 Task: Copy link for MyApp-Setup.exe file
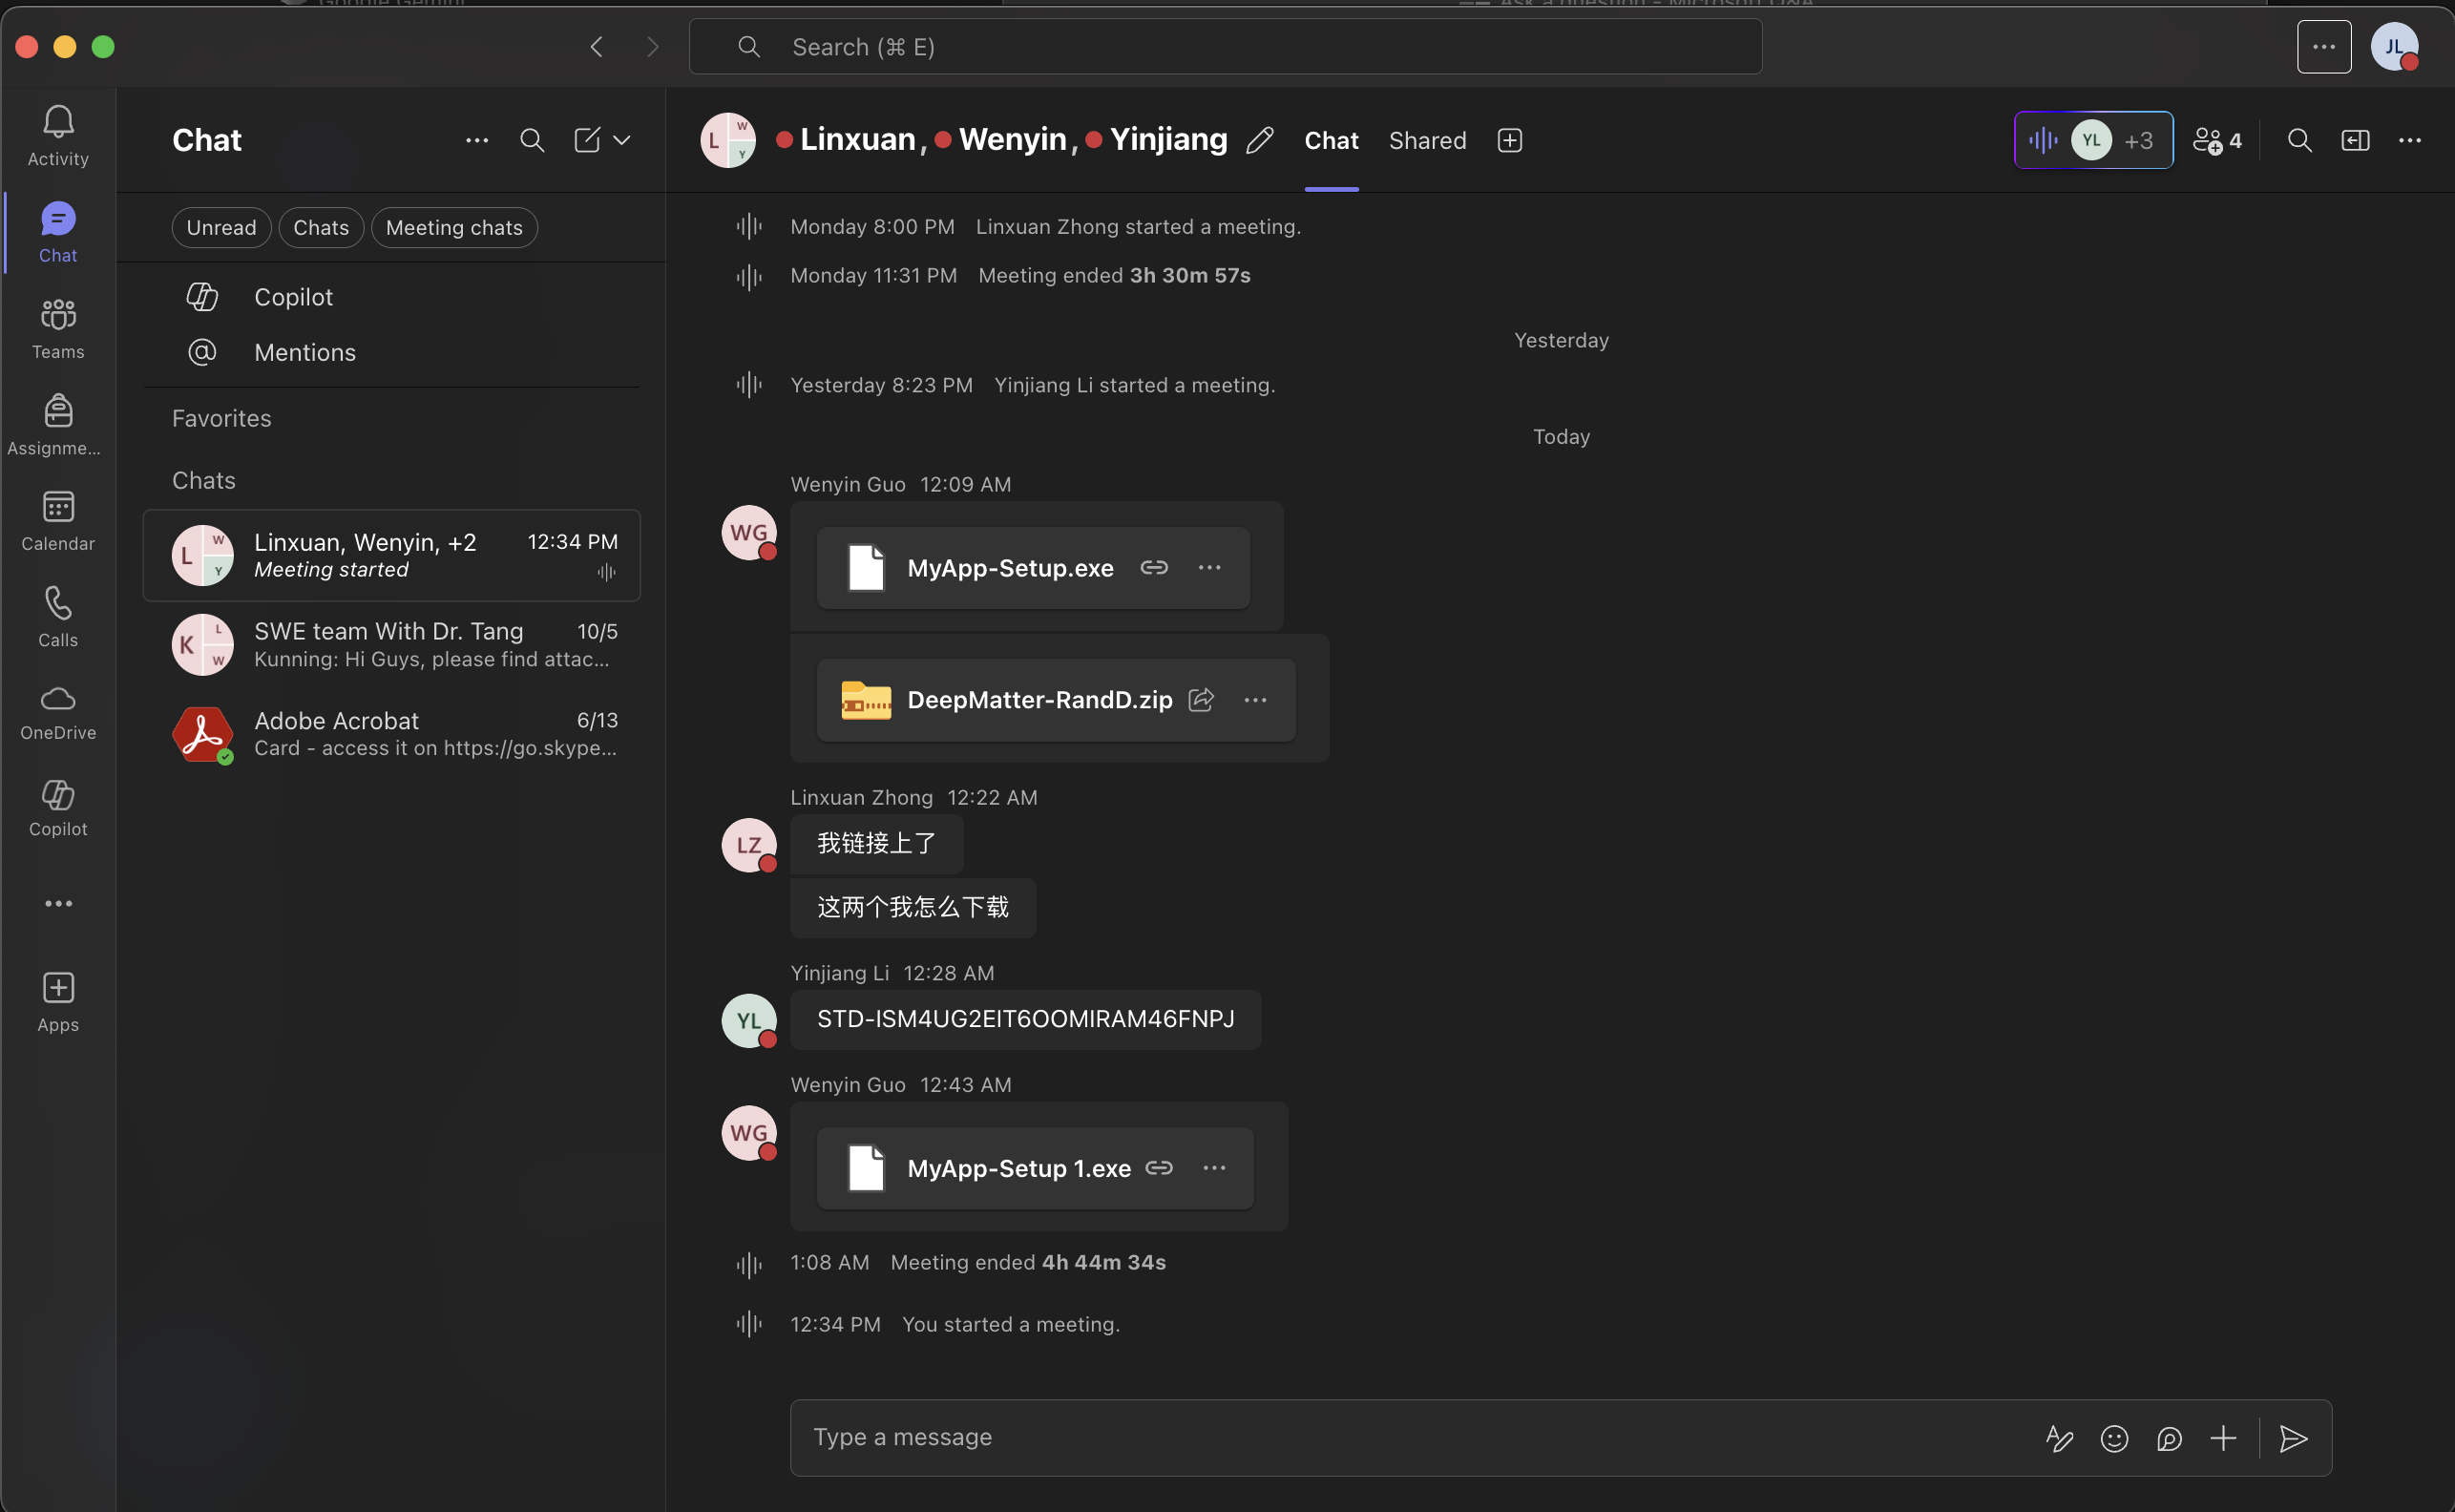pos(1154,567)
